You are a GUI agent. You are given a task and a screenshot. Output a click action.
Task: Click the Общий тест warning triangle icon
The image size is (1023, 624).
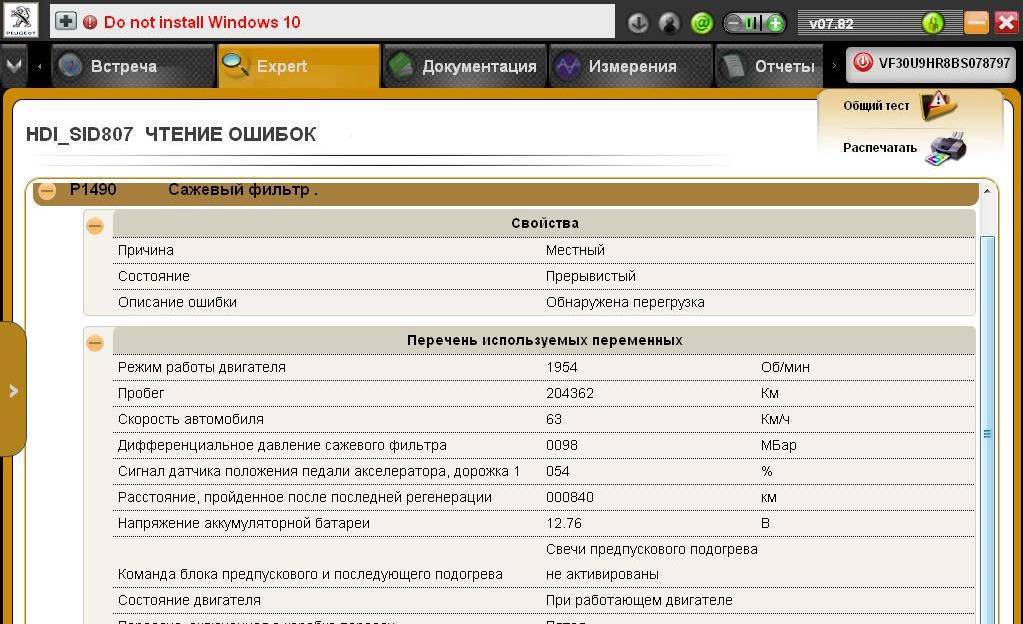[x=938, y=105]
